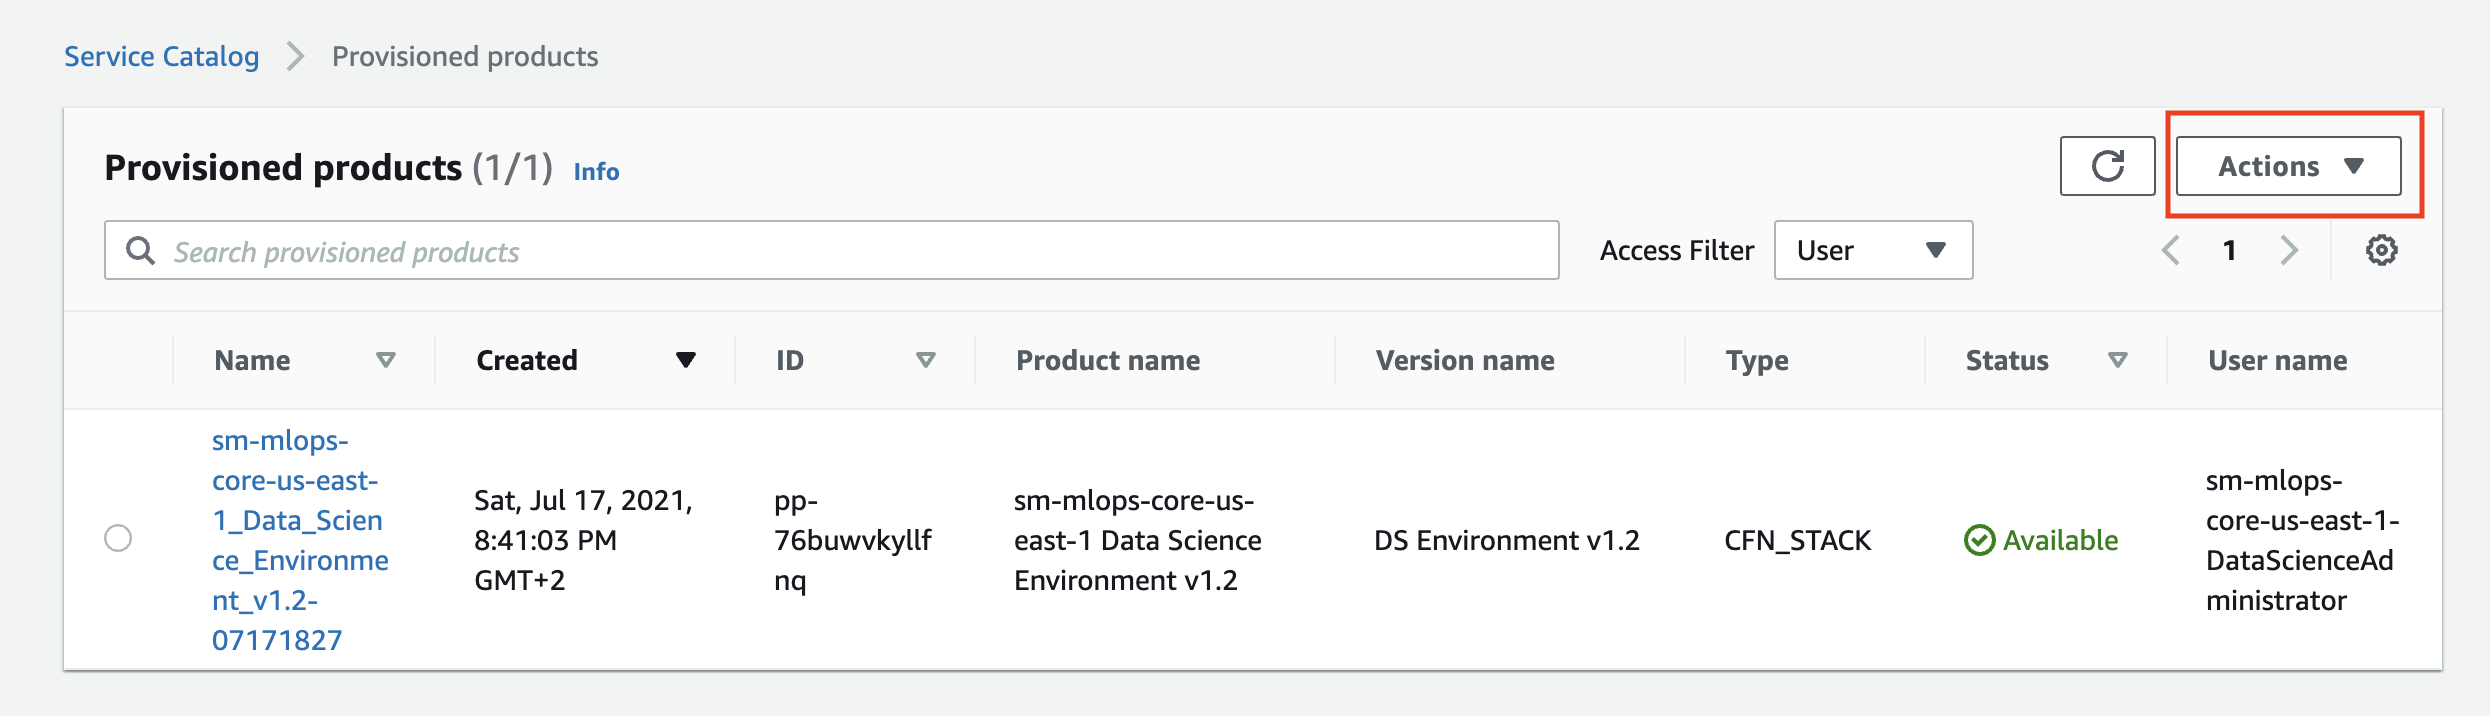Select the sm-mlops-core provisioned product radio
Image resolution: width=2490 pixels, height=716 pixels.
pyautogui.click(x=118, y=538)
